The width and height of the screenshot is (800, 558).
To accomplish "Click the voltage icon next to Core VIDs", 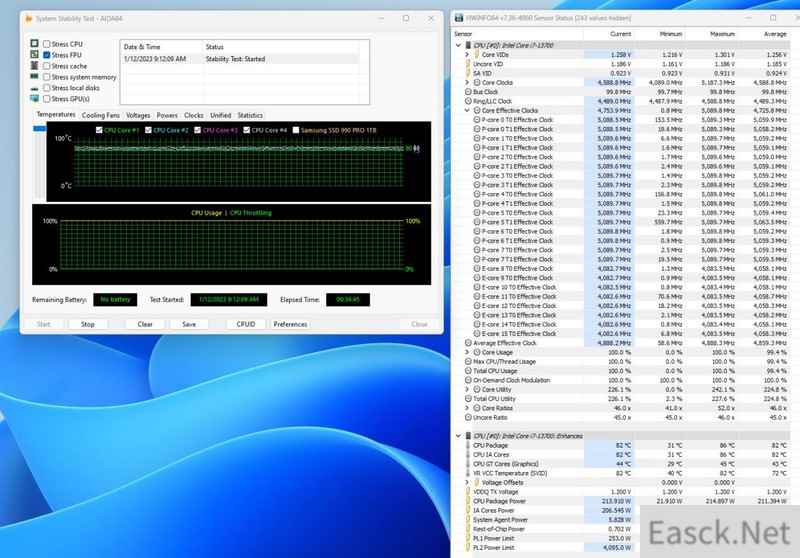I will 477,55.
